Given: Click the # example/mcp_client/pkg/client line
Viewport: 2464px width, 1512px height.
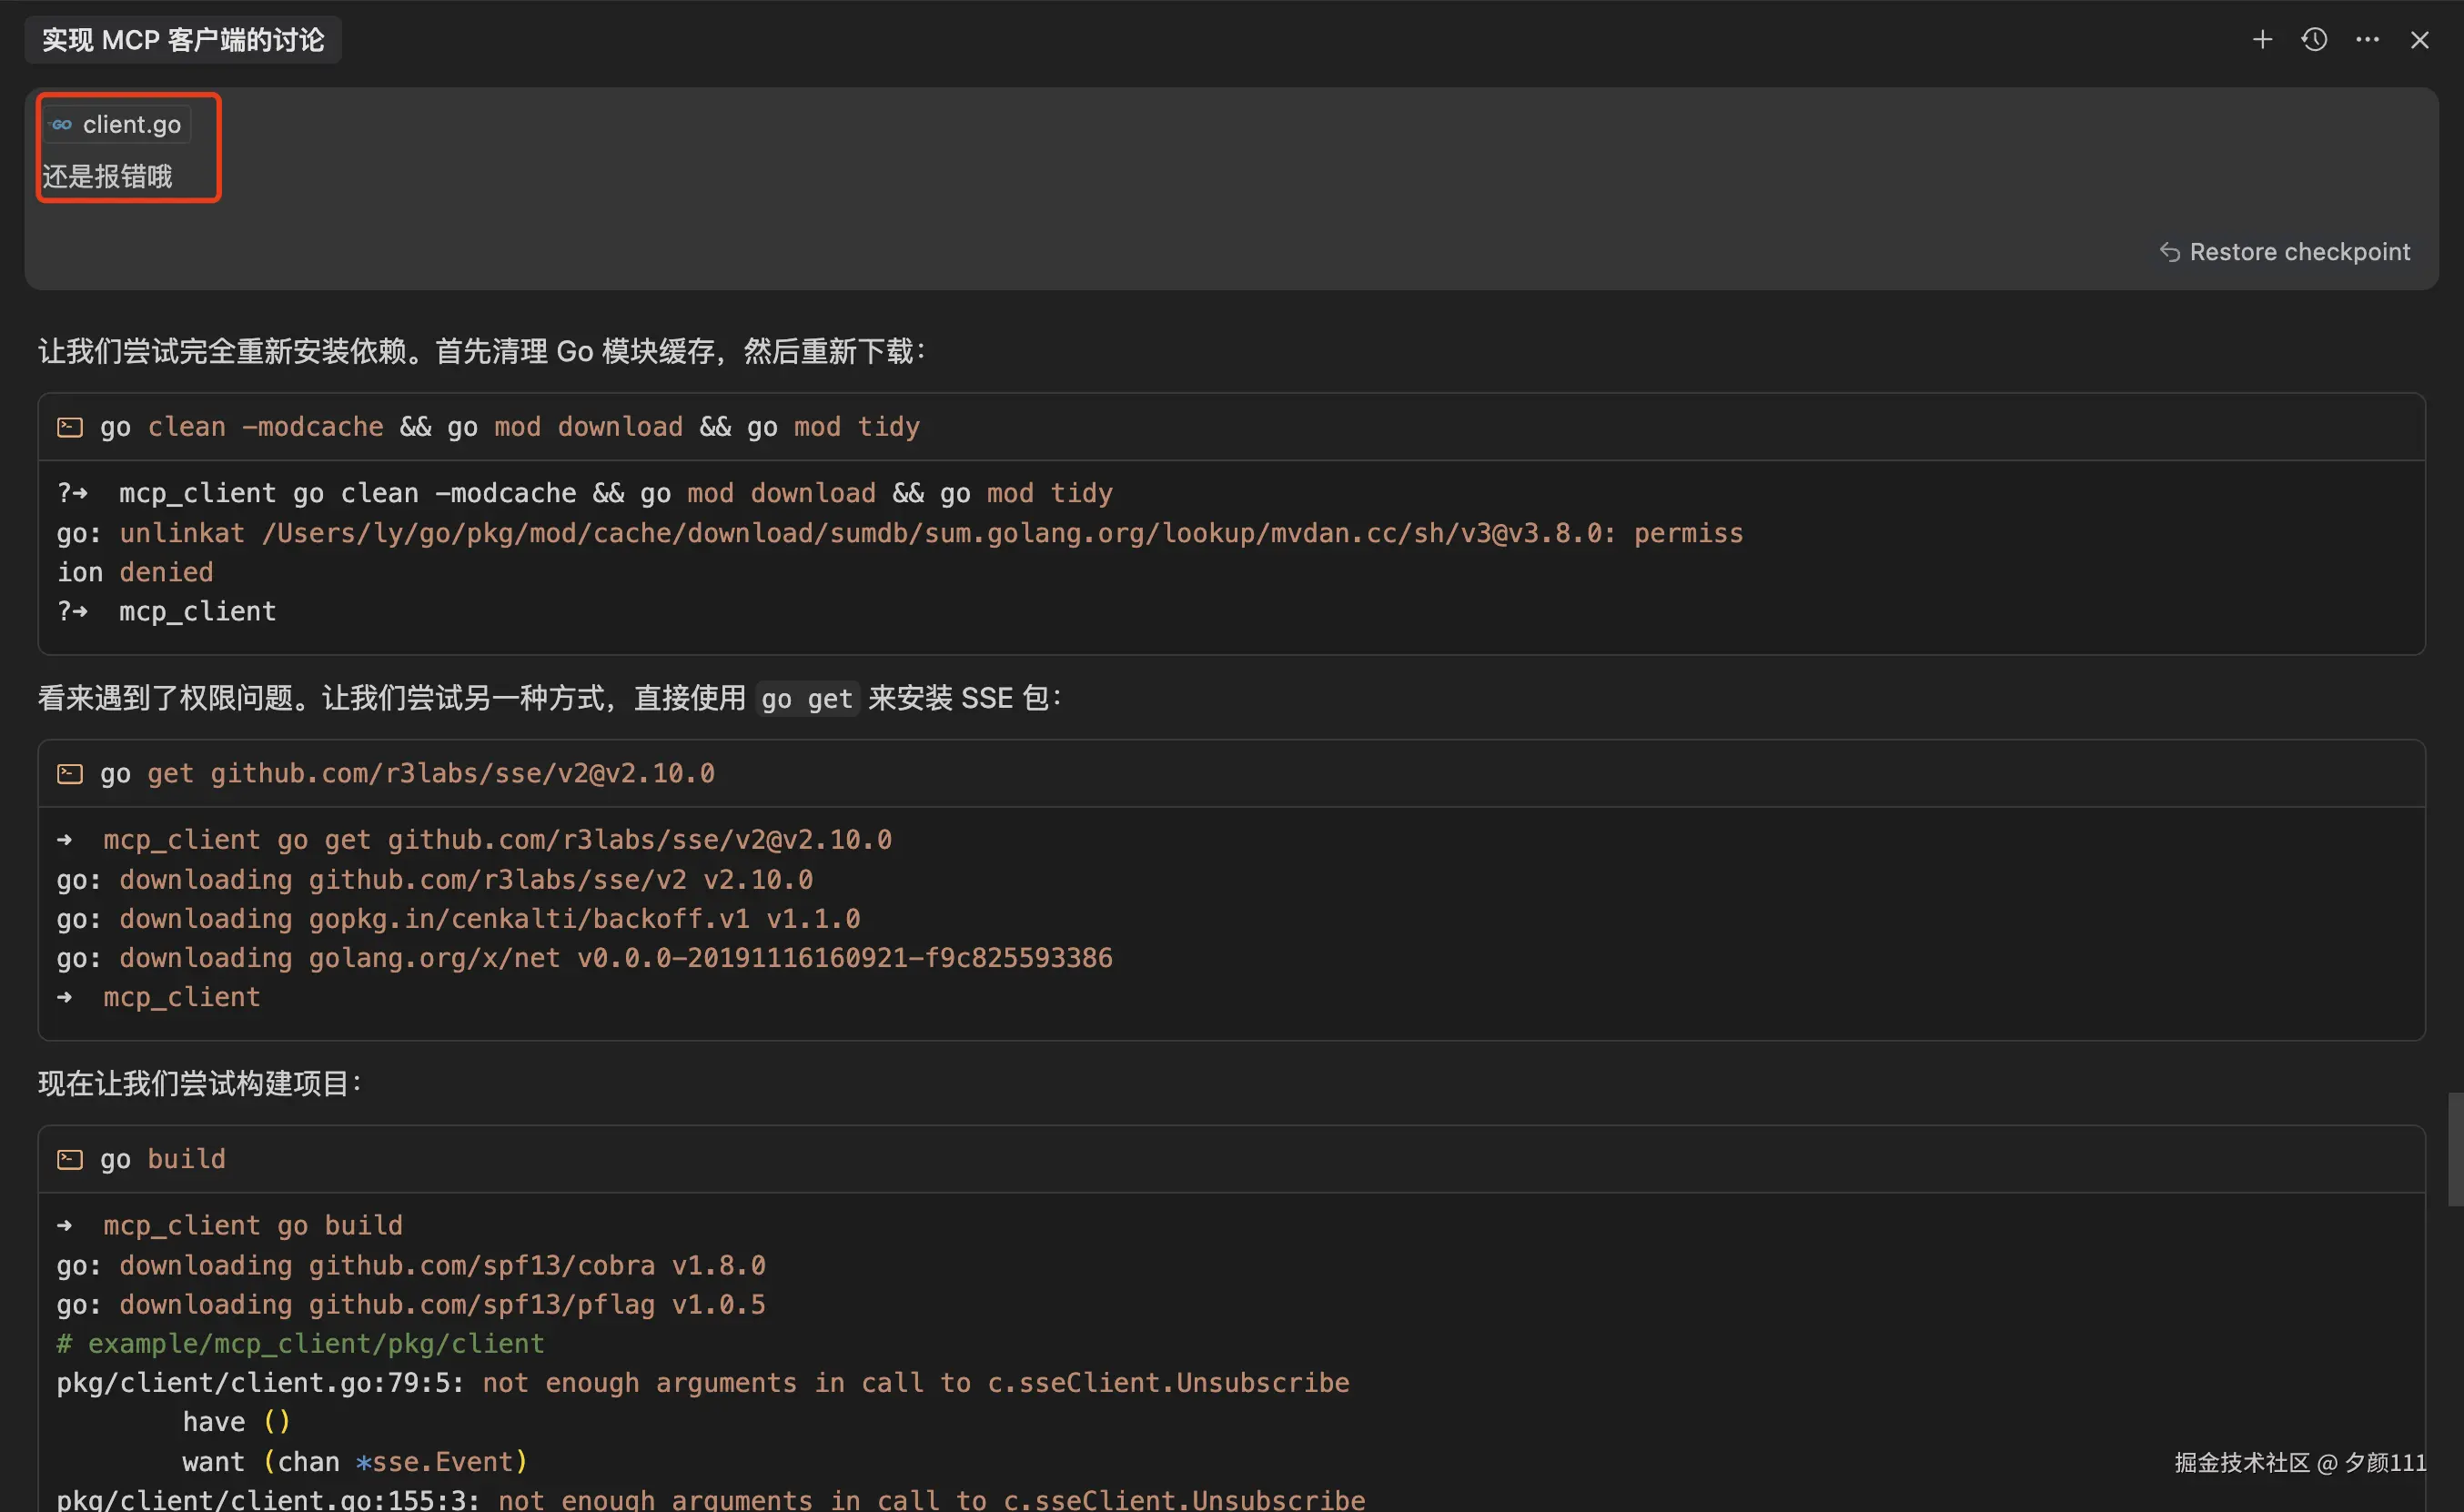Looking at the screenshot, I should pyautogui.click(x=300, y=1343).
